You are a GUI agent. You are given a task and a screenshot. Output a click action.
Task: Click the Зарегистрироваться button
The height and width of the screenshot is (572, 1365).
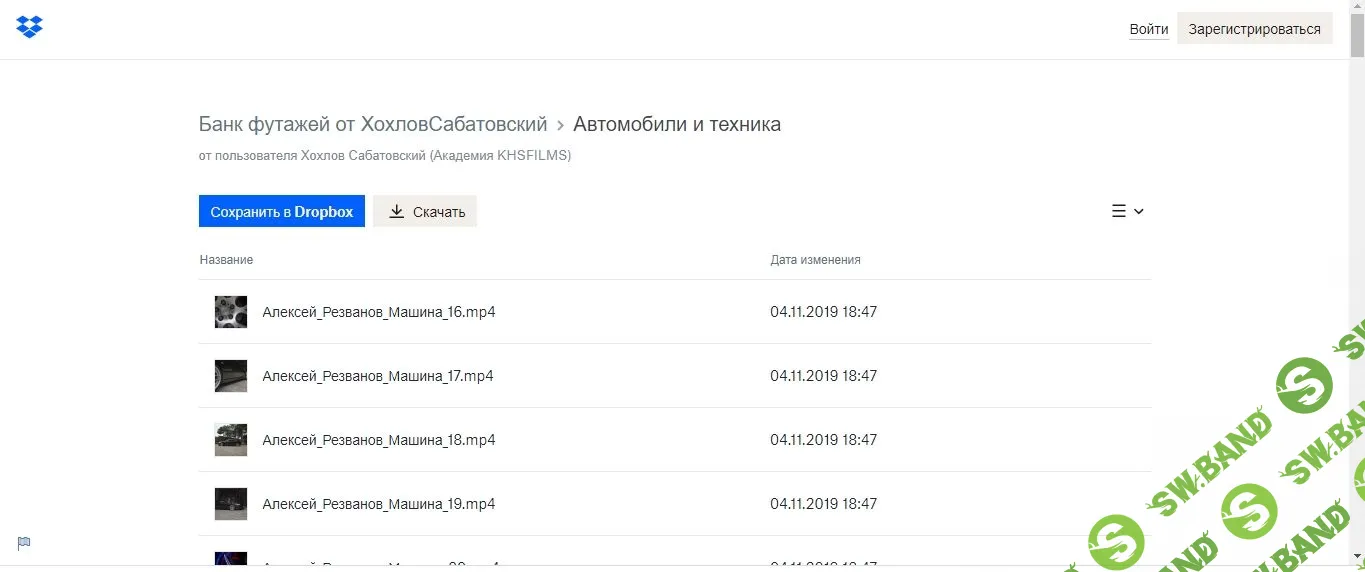[x=1254, y=29]
